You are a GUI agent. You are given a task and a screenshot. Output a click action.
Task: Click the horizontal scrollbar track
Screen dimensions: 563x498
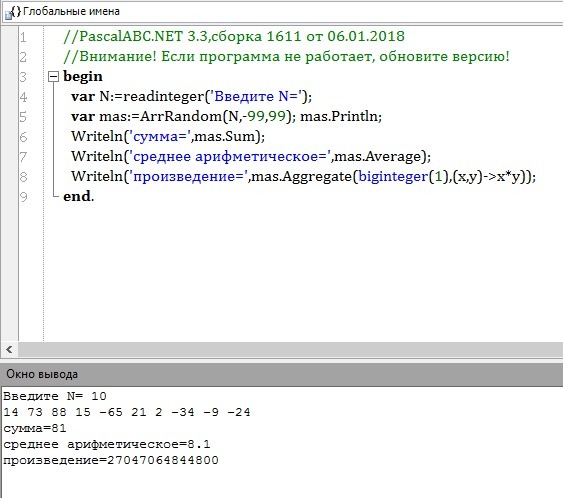[x=290, y=349]
